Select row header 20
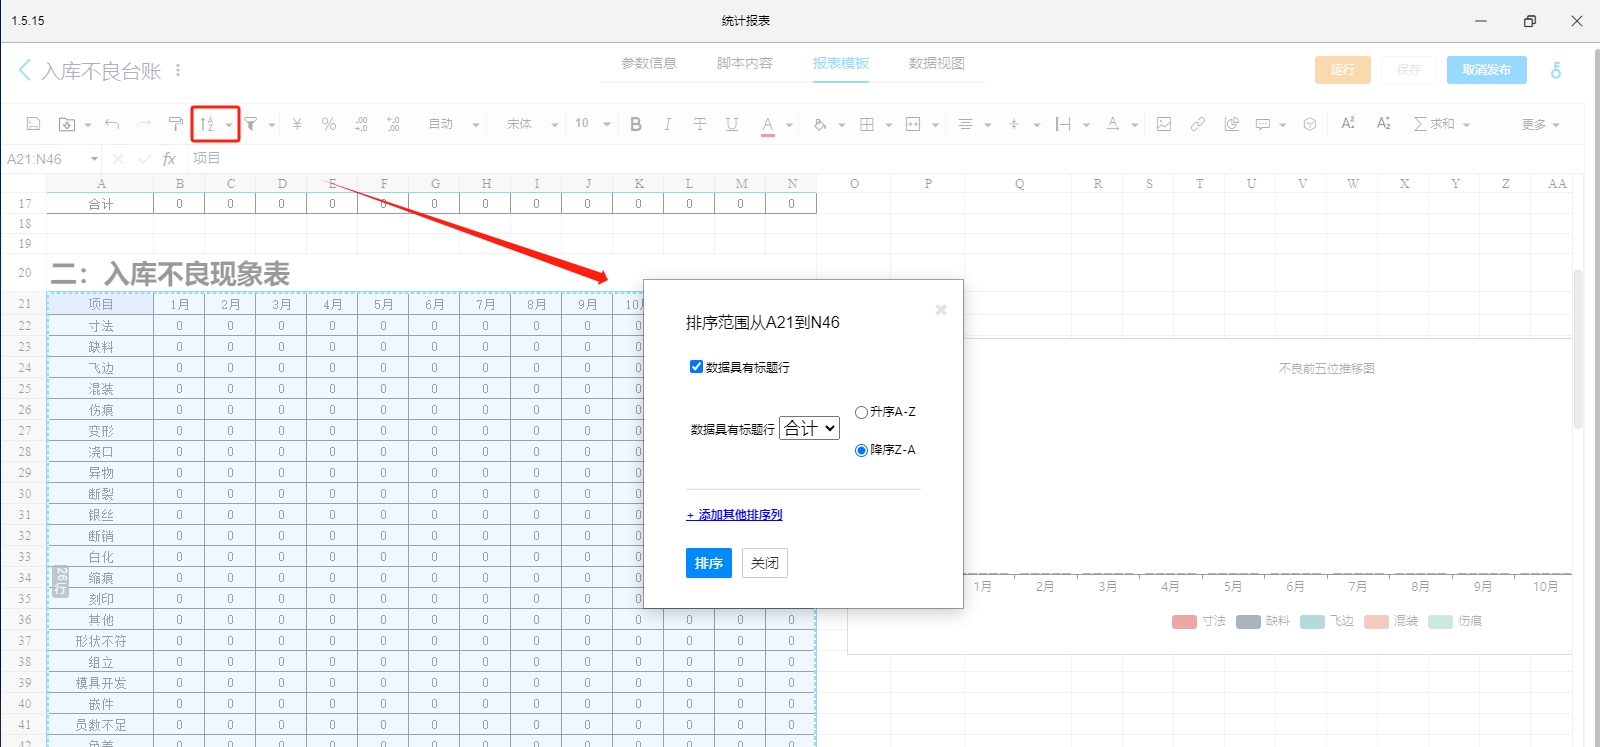Viewport: 1600px width, 747px height. [x=24, y=272]
